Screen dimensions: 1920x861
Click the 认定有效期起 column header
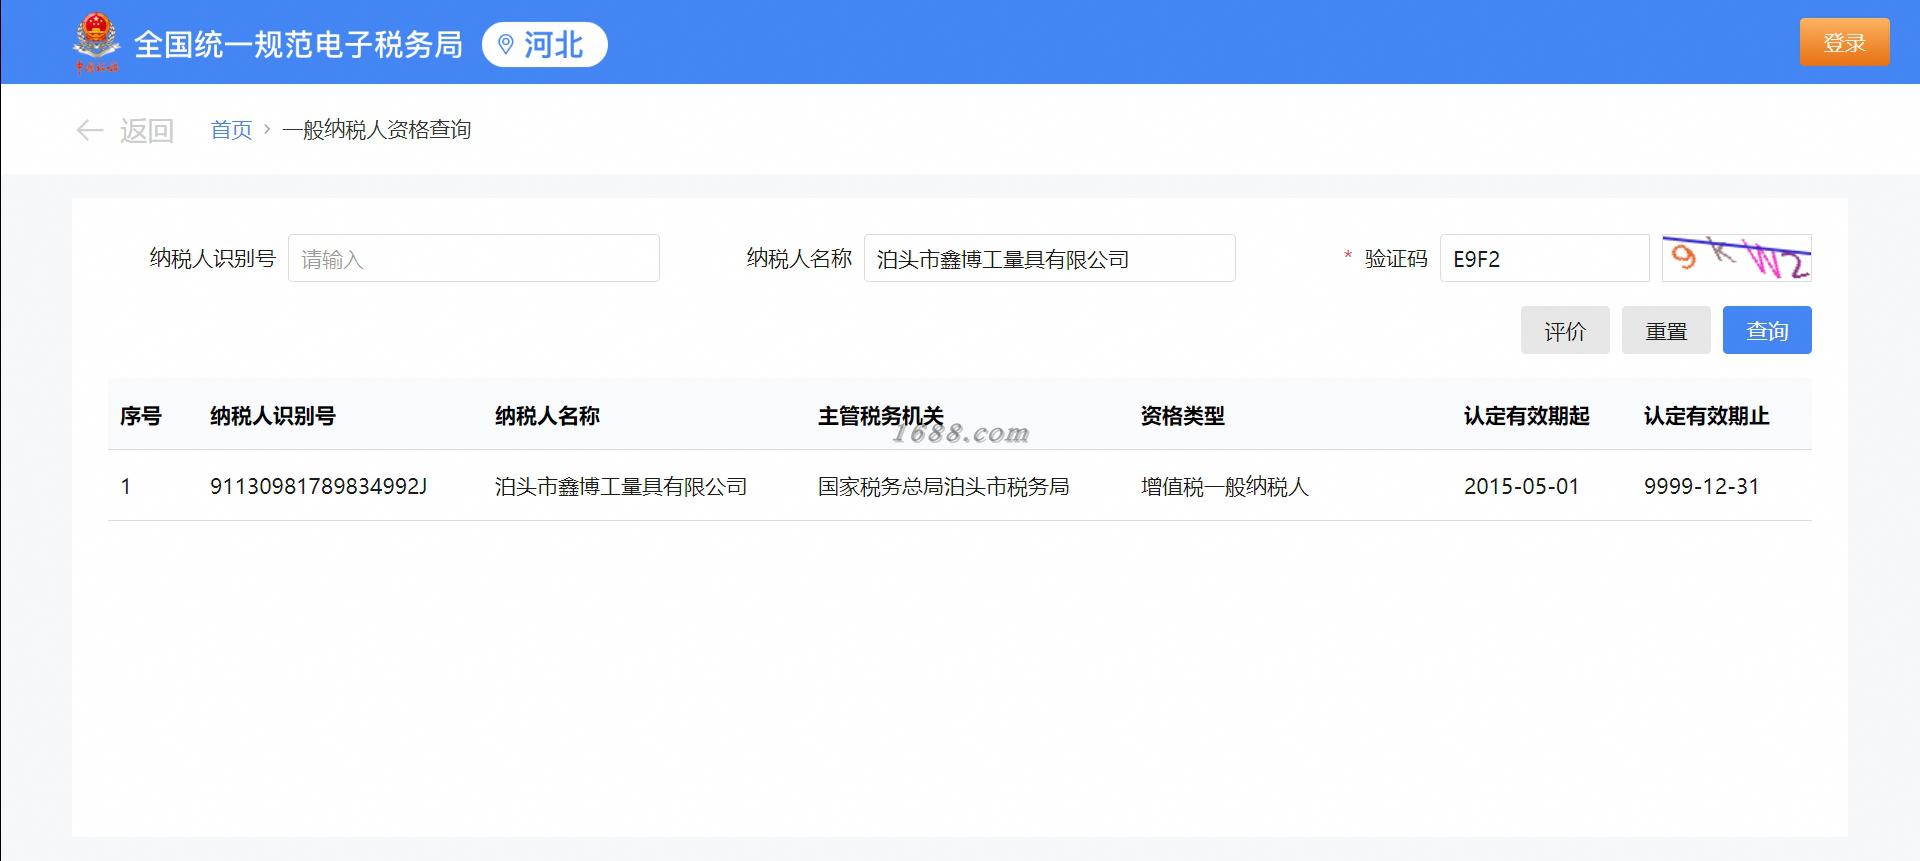coord(1527,415)
